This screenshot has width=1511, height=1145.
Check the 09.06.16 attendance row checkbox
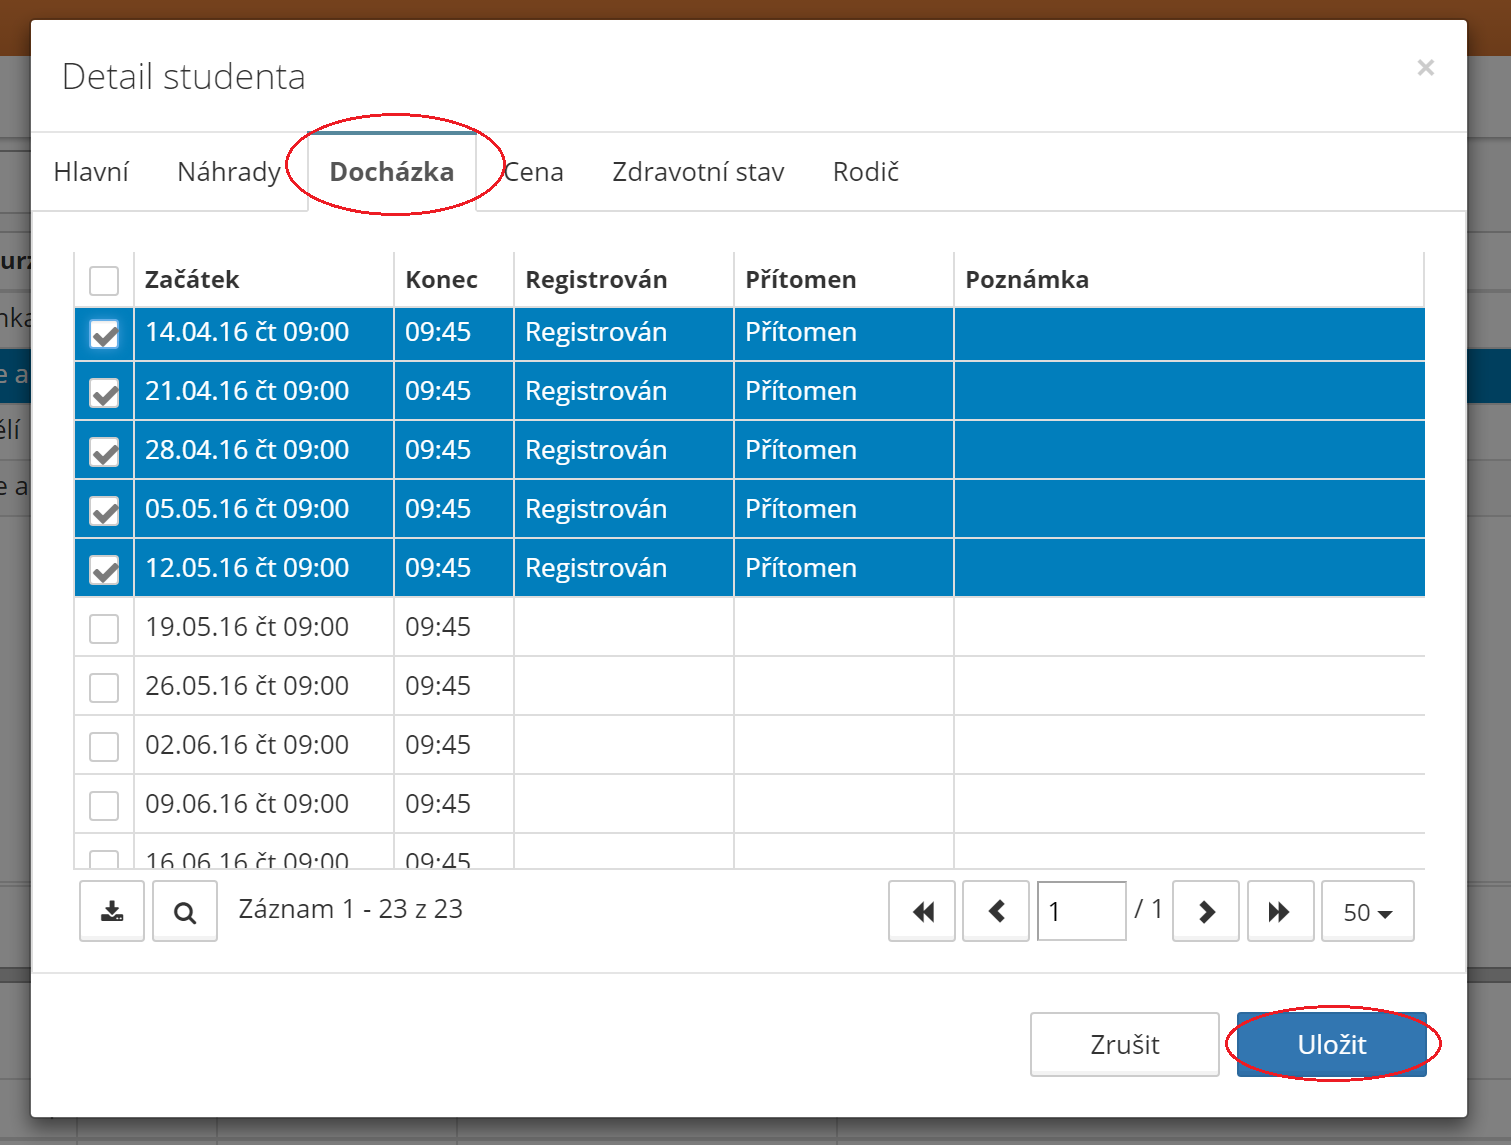click(104, 806)
